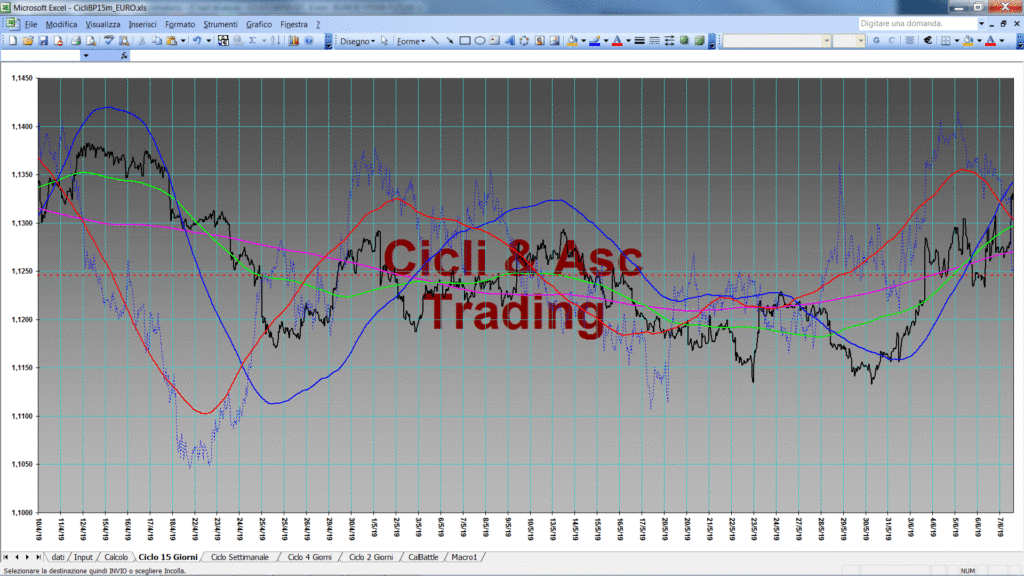The height and width of the screenshot is (576, 1024).
Task: Open the Chart Wizard icon
Action: (x=294, y=41)
